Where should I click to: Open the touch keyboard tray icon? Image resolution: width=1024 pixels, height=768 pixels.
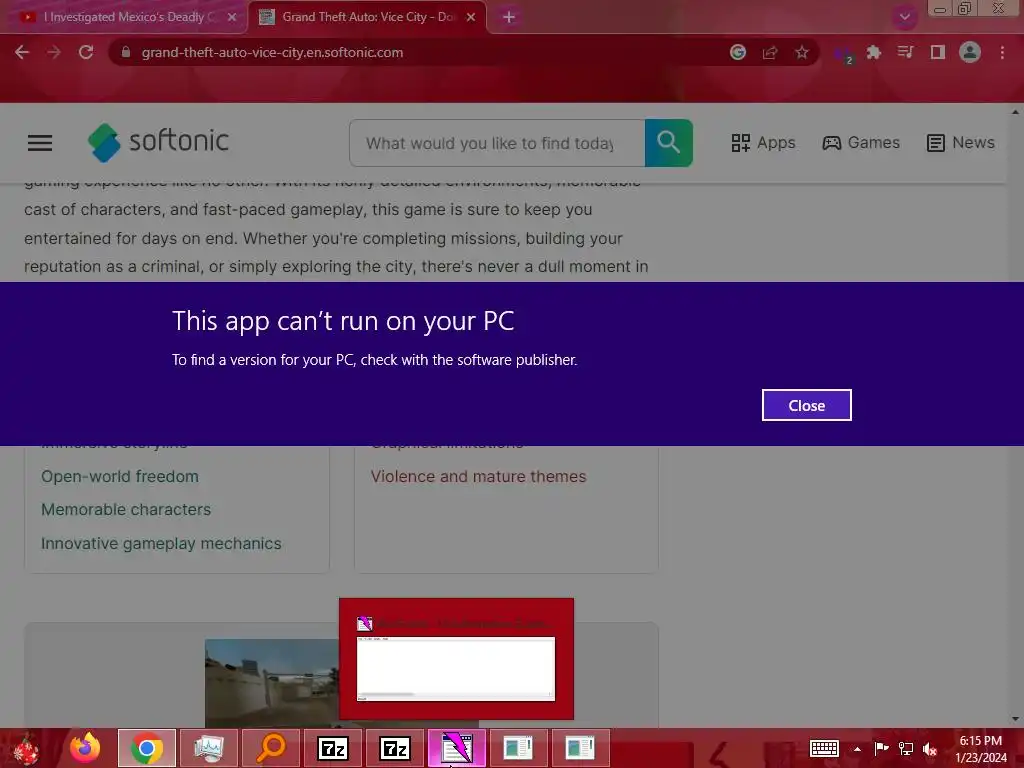click(824, 748)
